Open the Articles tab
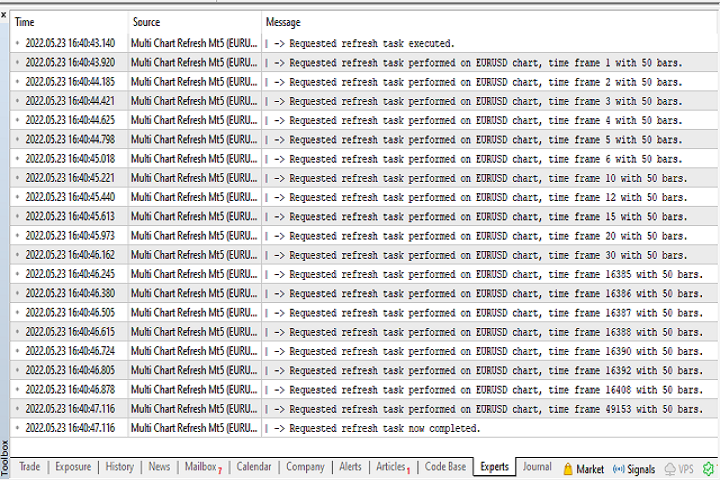 (x=393, y=467)
